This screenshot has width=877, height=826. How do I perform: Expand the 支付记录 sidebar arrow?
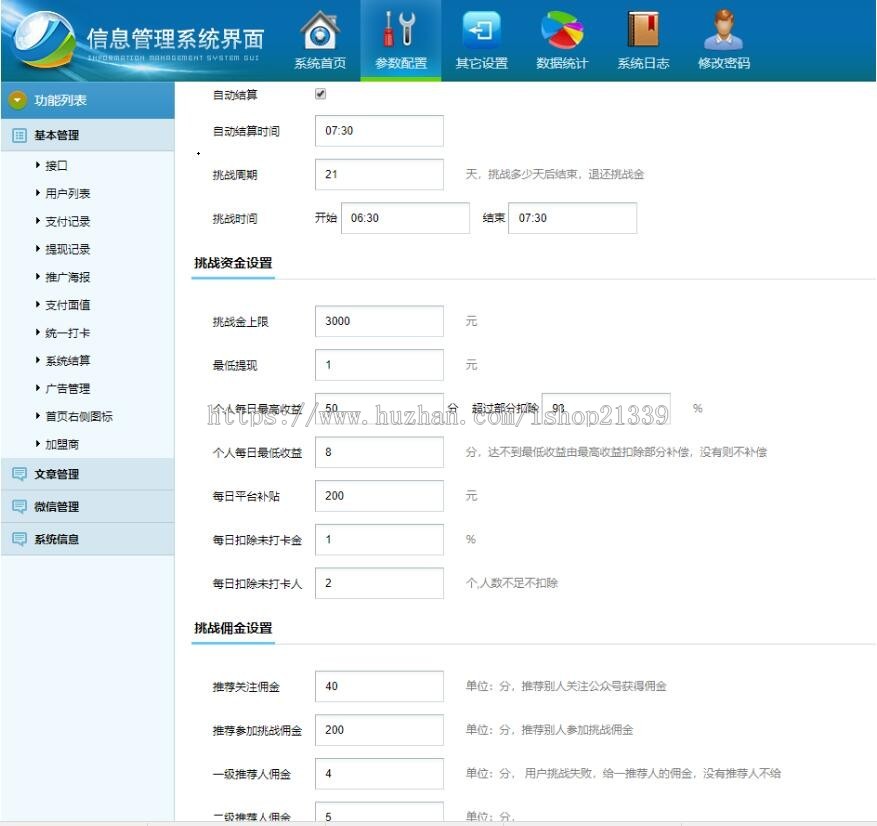pyautogui.click(x=37, y=221)
